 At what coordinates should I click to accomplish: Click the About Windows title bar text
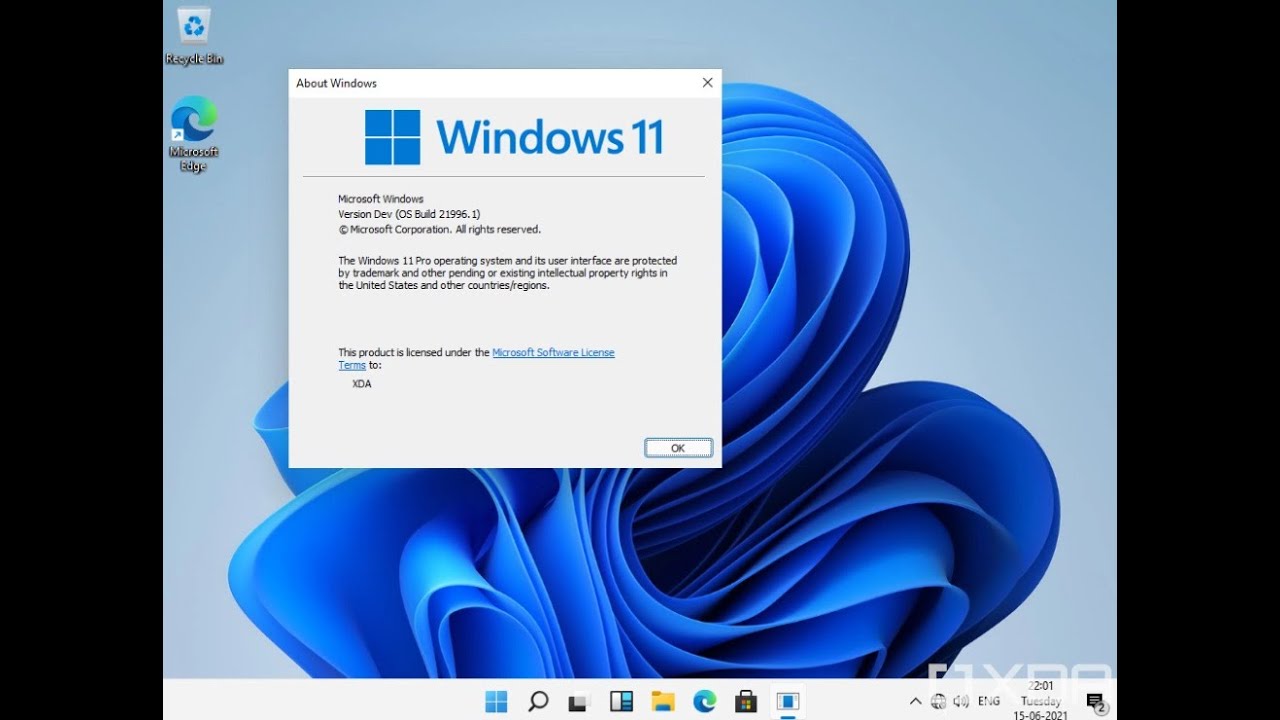[x=336, y=83]
